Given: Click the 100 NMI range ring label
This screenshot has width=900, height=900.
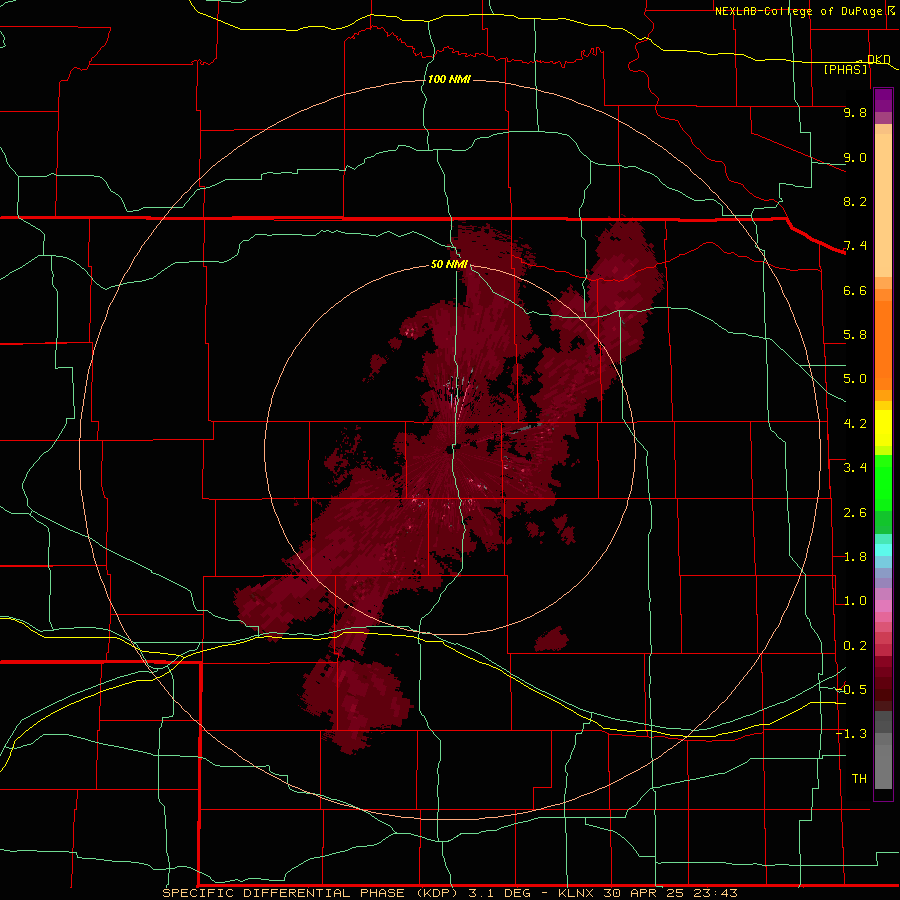Looking at the screenshot, I should 449,79.
